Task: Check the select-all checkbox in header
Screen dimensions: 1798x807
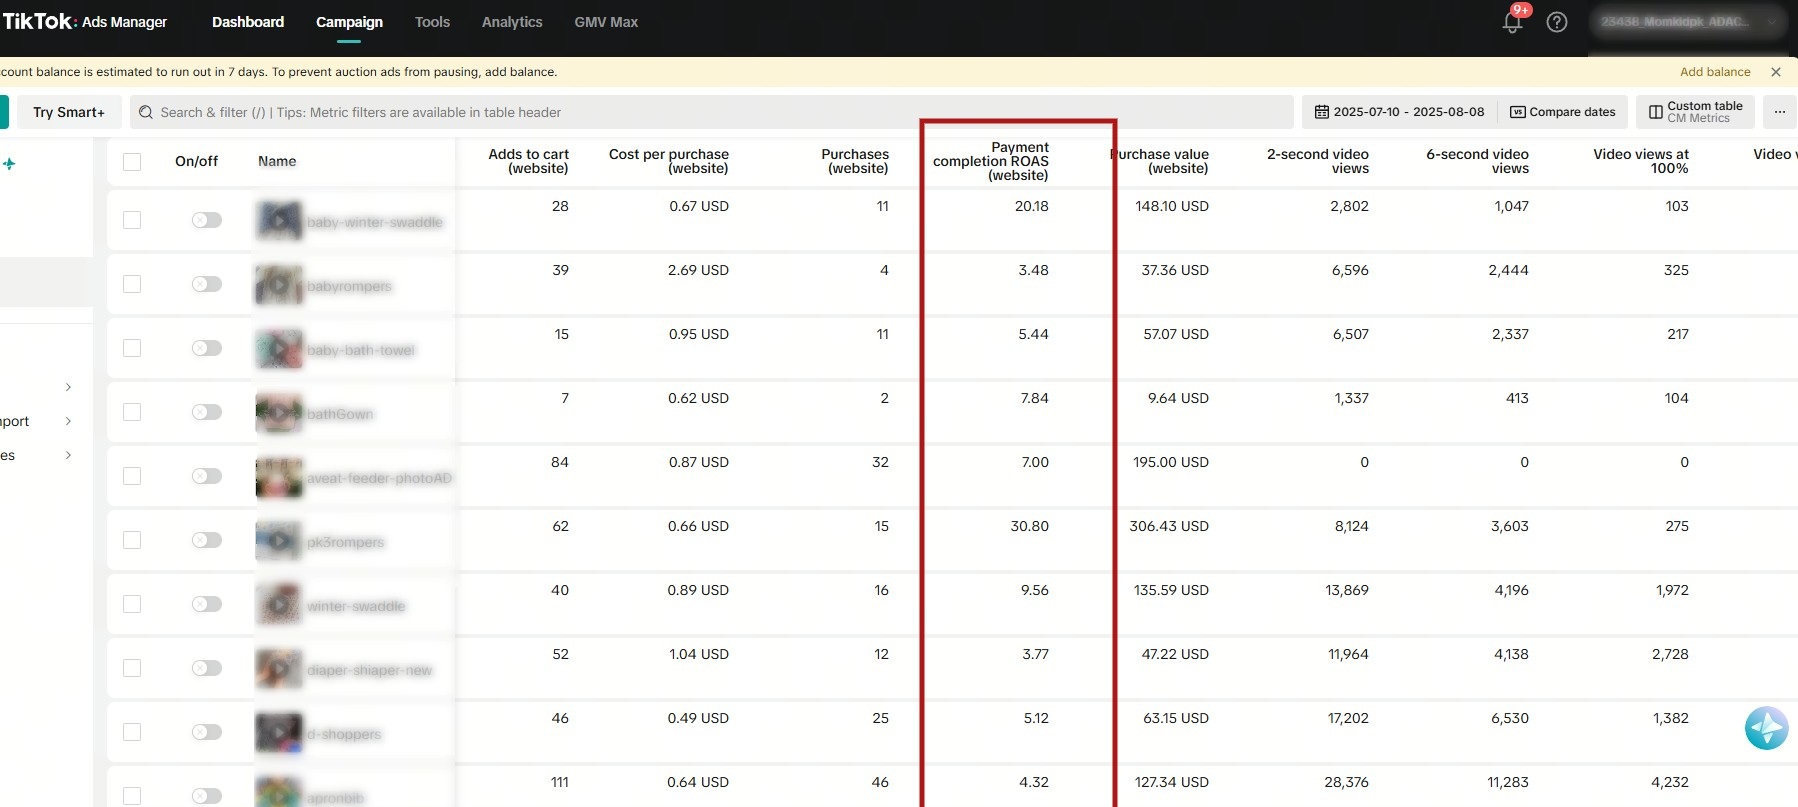Action: point(132,162)
